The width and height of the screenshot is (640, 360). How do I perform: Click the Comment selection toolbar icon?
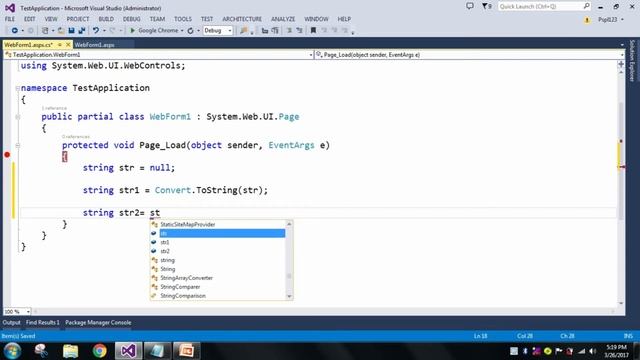coord(264,31)
